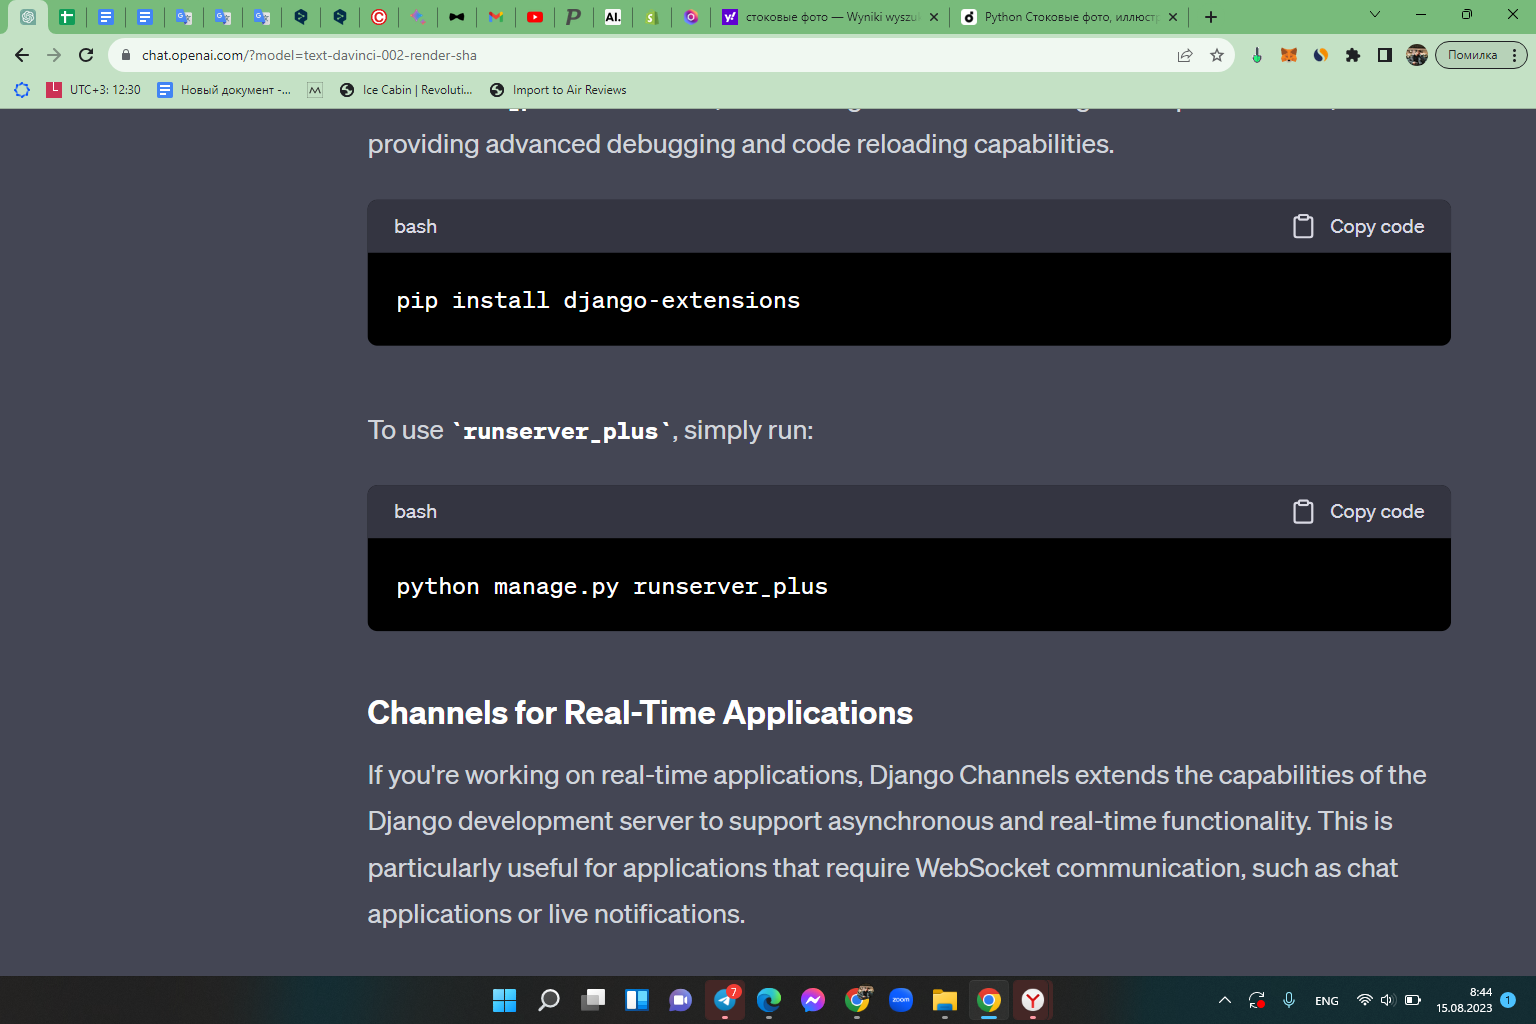The width and height of the screenshot is (1536, 1024).
Task: Mute system sound via volume icon
Action: (x=1387, y=1000)
